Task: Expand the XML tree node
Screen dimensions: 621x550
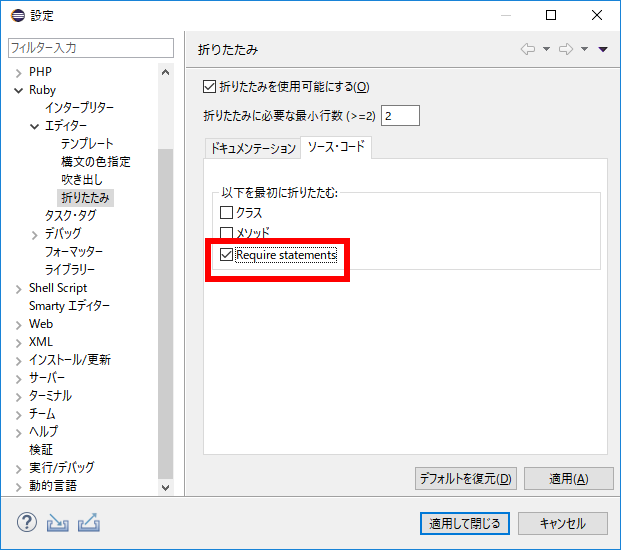Action: click(x=18, y=343)
